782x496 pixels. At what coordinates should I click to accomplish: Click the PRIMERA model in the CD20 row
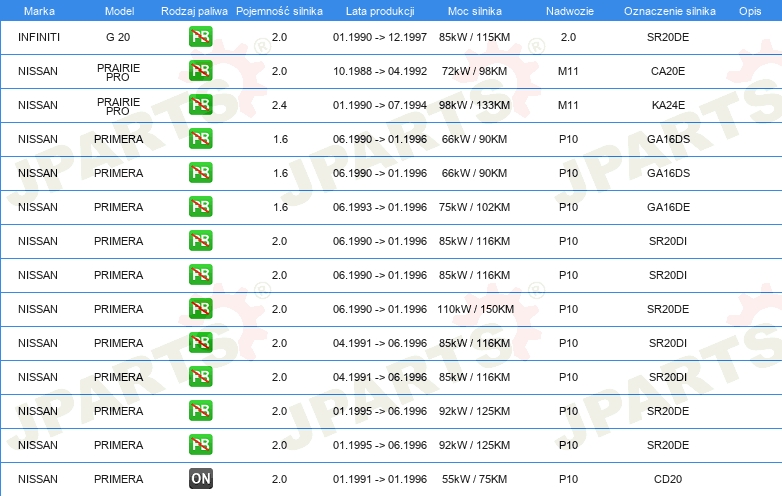(x=118, y=479)
